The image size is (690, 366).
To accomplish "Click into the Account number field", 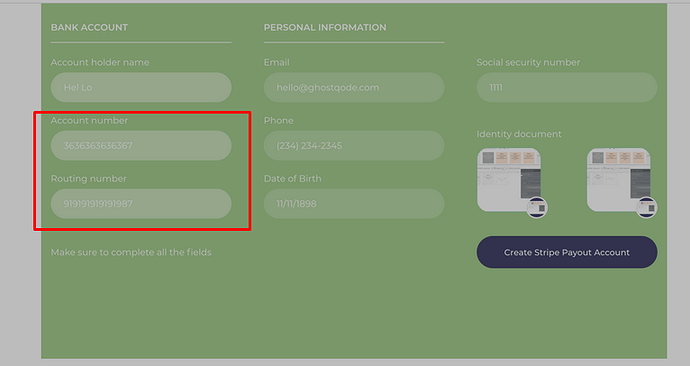I will pyautogui.click(x=141, y=146).
